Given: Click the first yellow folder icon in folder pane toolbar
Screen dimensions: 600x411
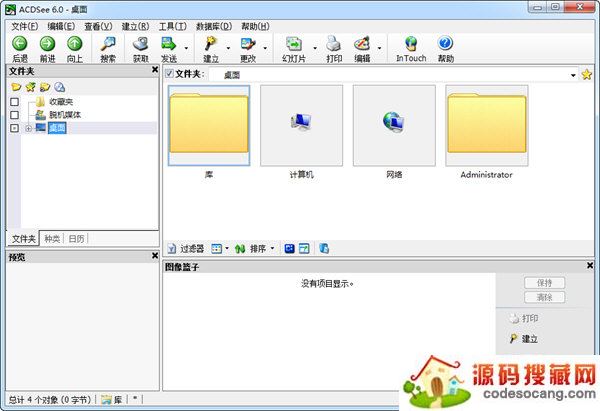Looking at the screenshot, I should 16,87.
